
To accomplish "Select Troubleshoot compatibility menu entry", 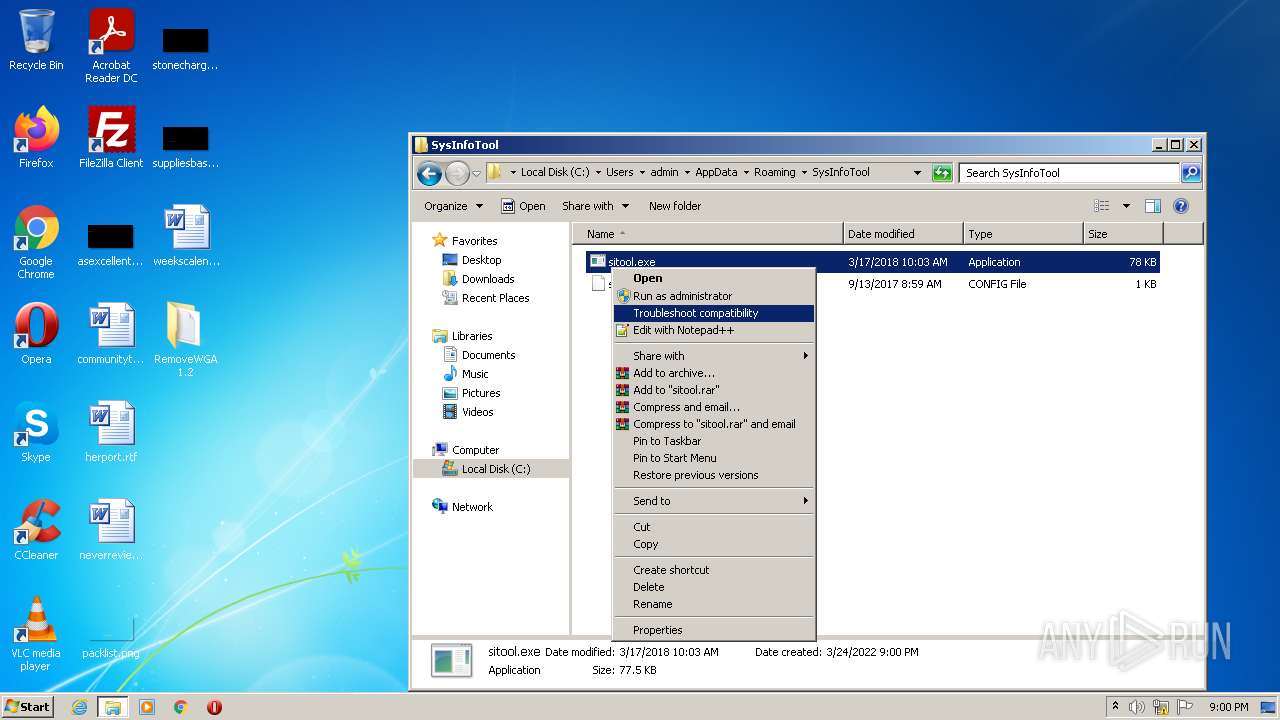I will [714, 313].
